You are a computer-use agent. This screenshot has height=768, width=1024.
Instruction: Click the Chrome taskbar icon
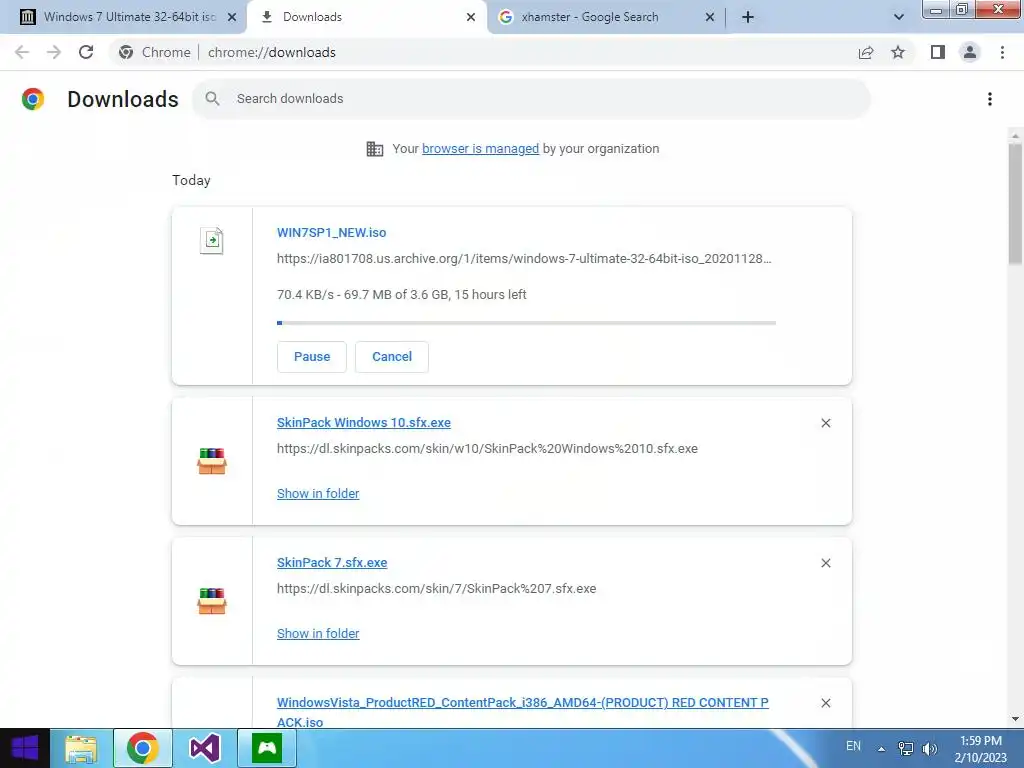143,748
